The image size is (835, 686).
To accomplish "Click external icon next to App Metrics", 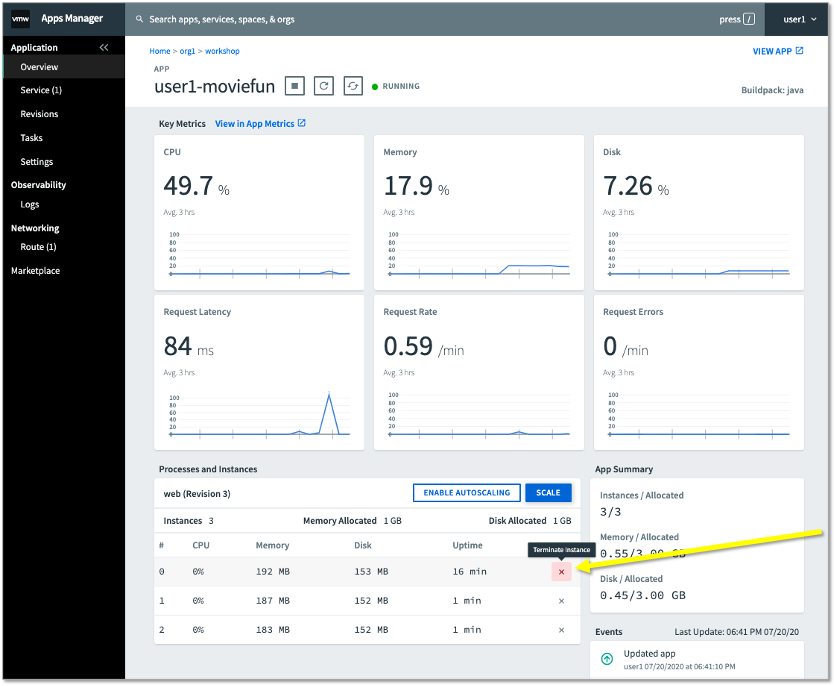I will 301,123.
